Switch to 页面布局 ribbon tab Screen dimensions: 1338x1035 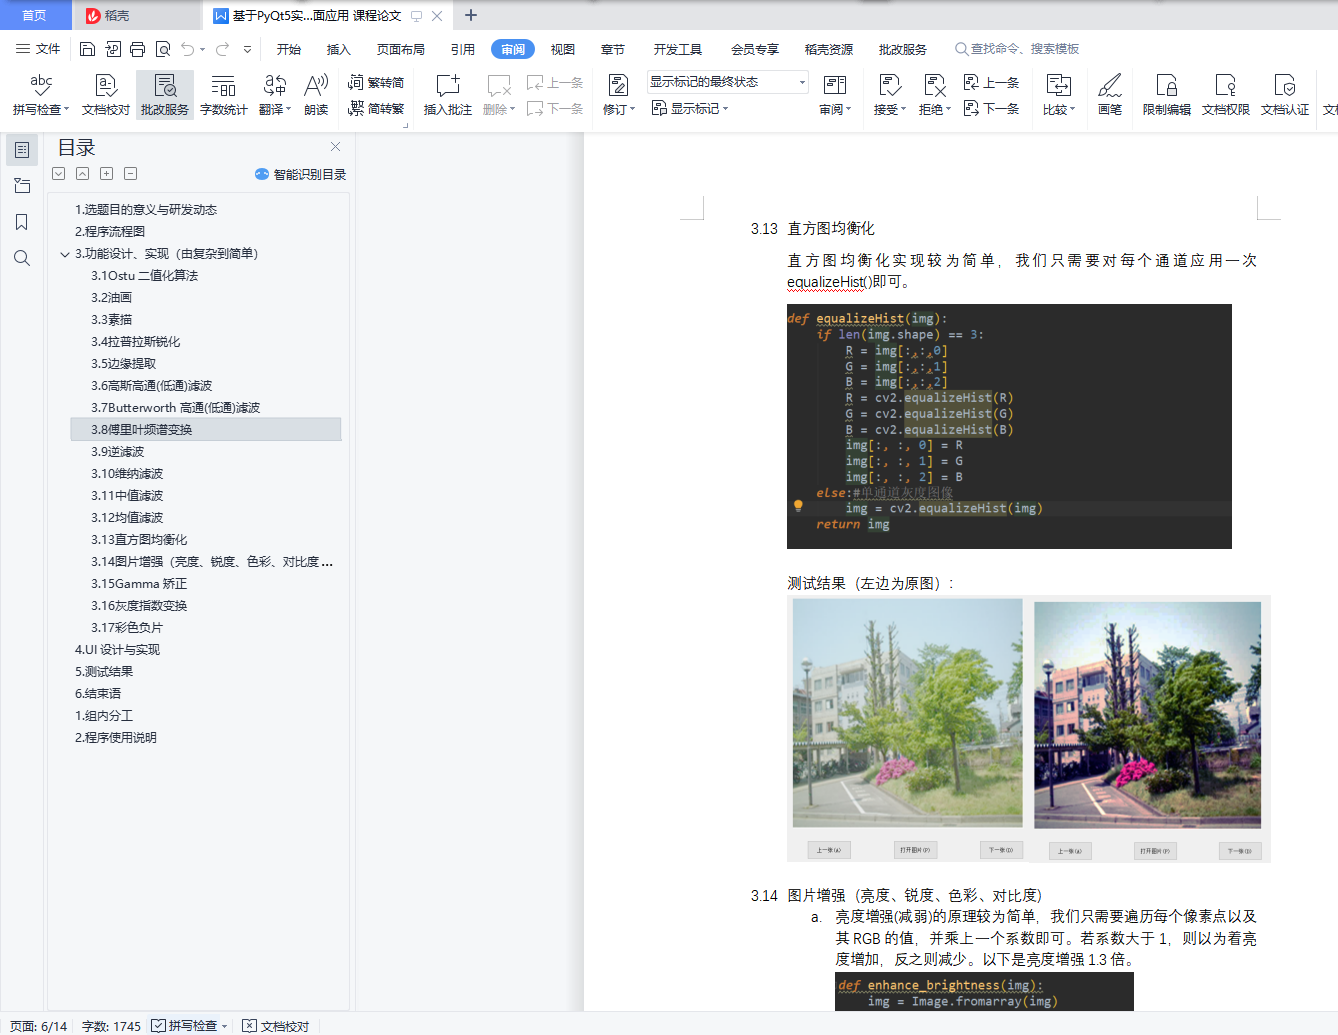[x=401, y=49]
